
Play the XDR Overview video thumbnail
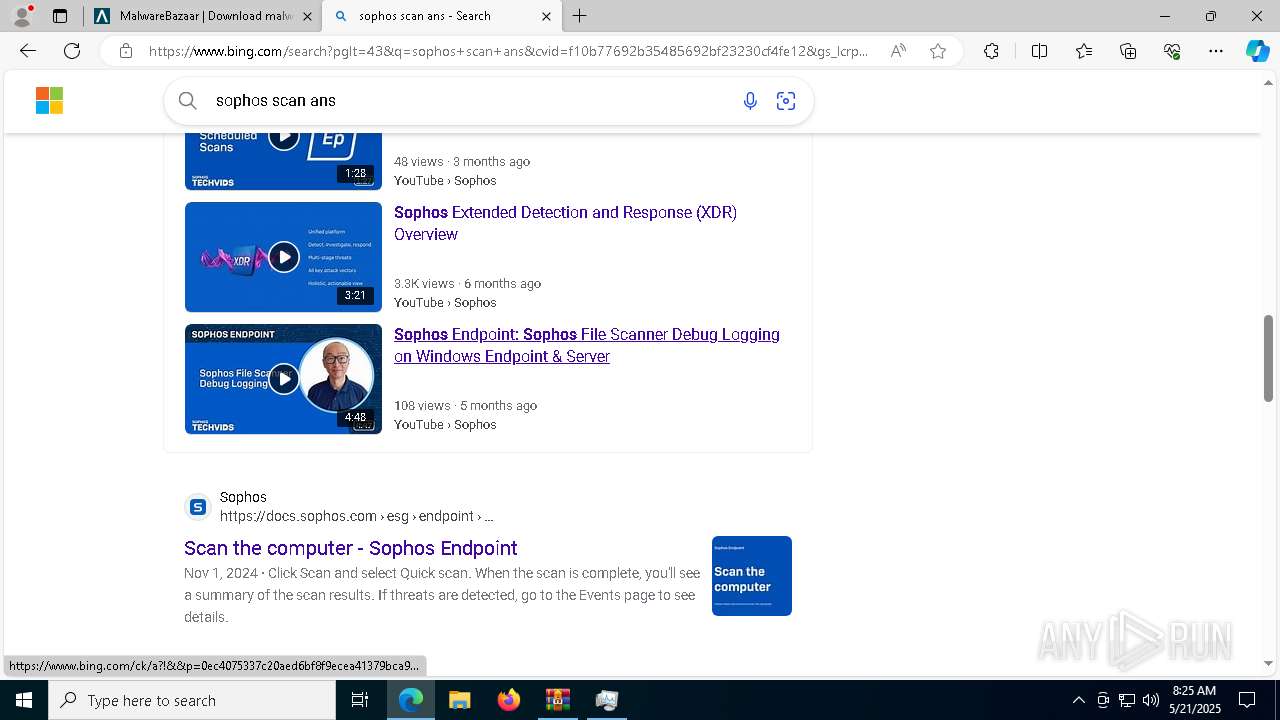point(283,257)
